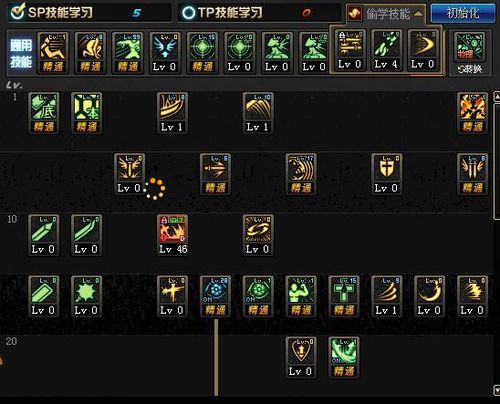The image size is (500, 404).
Task: Click the scroll down arrow of skill list
Action: tap(497, 390)
